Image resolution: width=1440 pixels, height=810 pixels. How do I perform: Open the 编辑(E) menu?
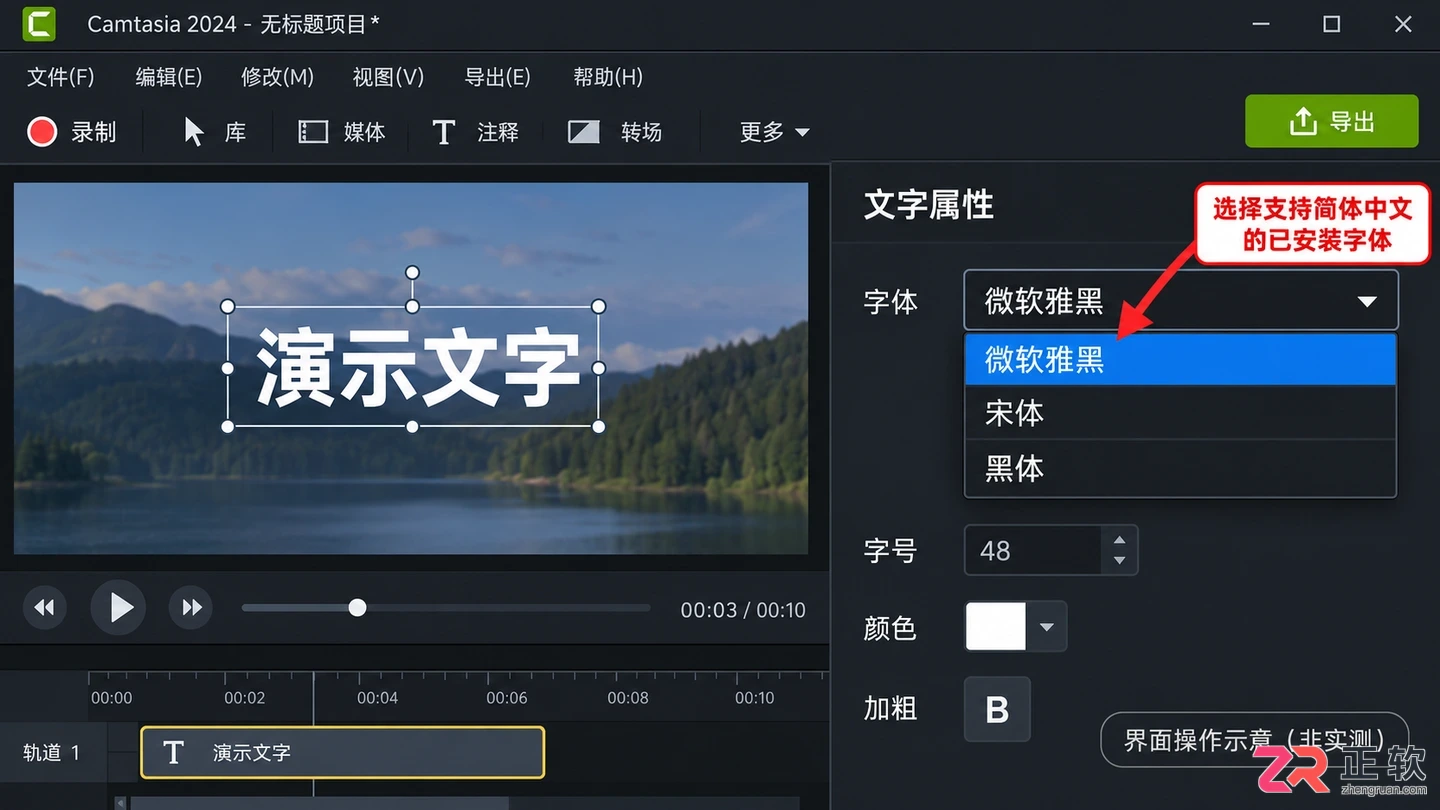click(x=169, y=77)
